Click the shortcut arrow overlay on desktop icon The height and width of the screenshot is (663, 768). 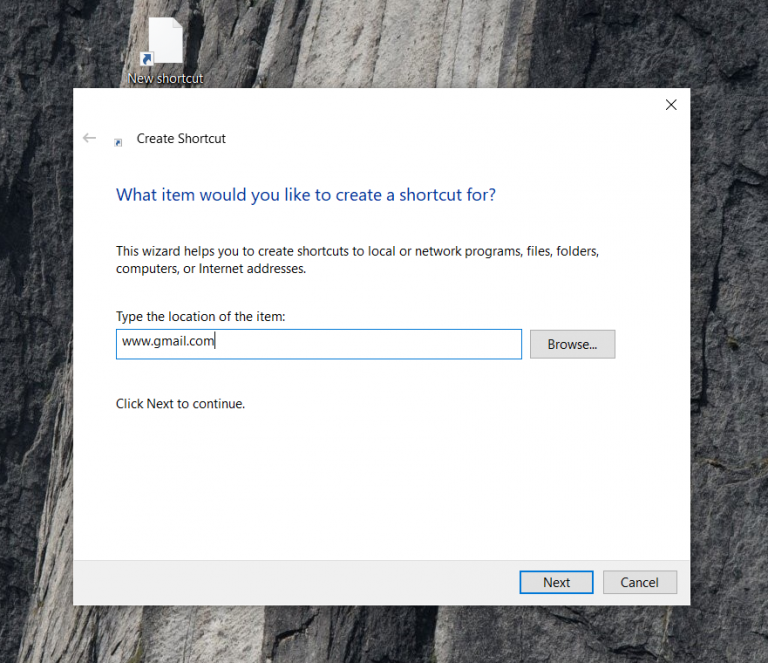(x=147, y=60)
